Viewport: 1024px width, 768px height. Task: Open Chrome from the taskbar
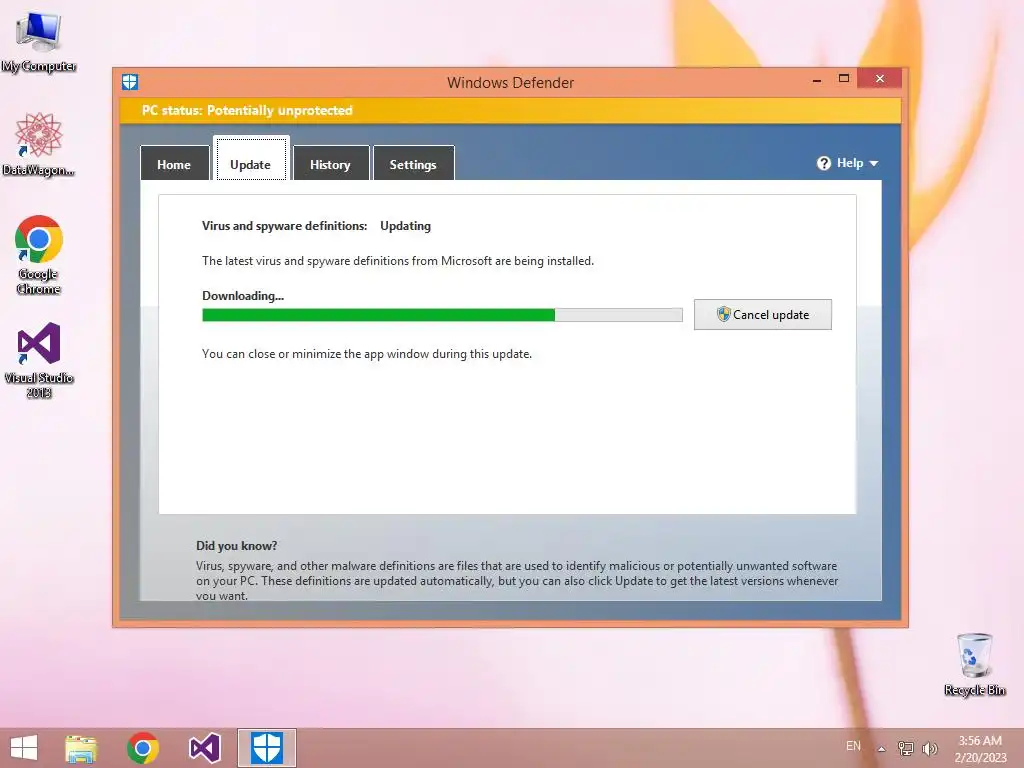(x=142, y=748)
